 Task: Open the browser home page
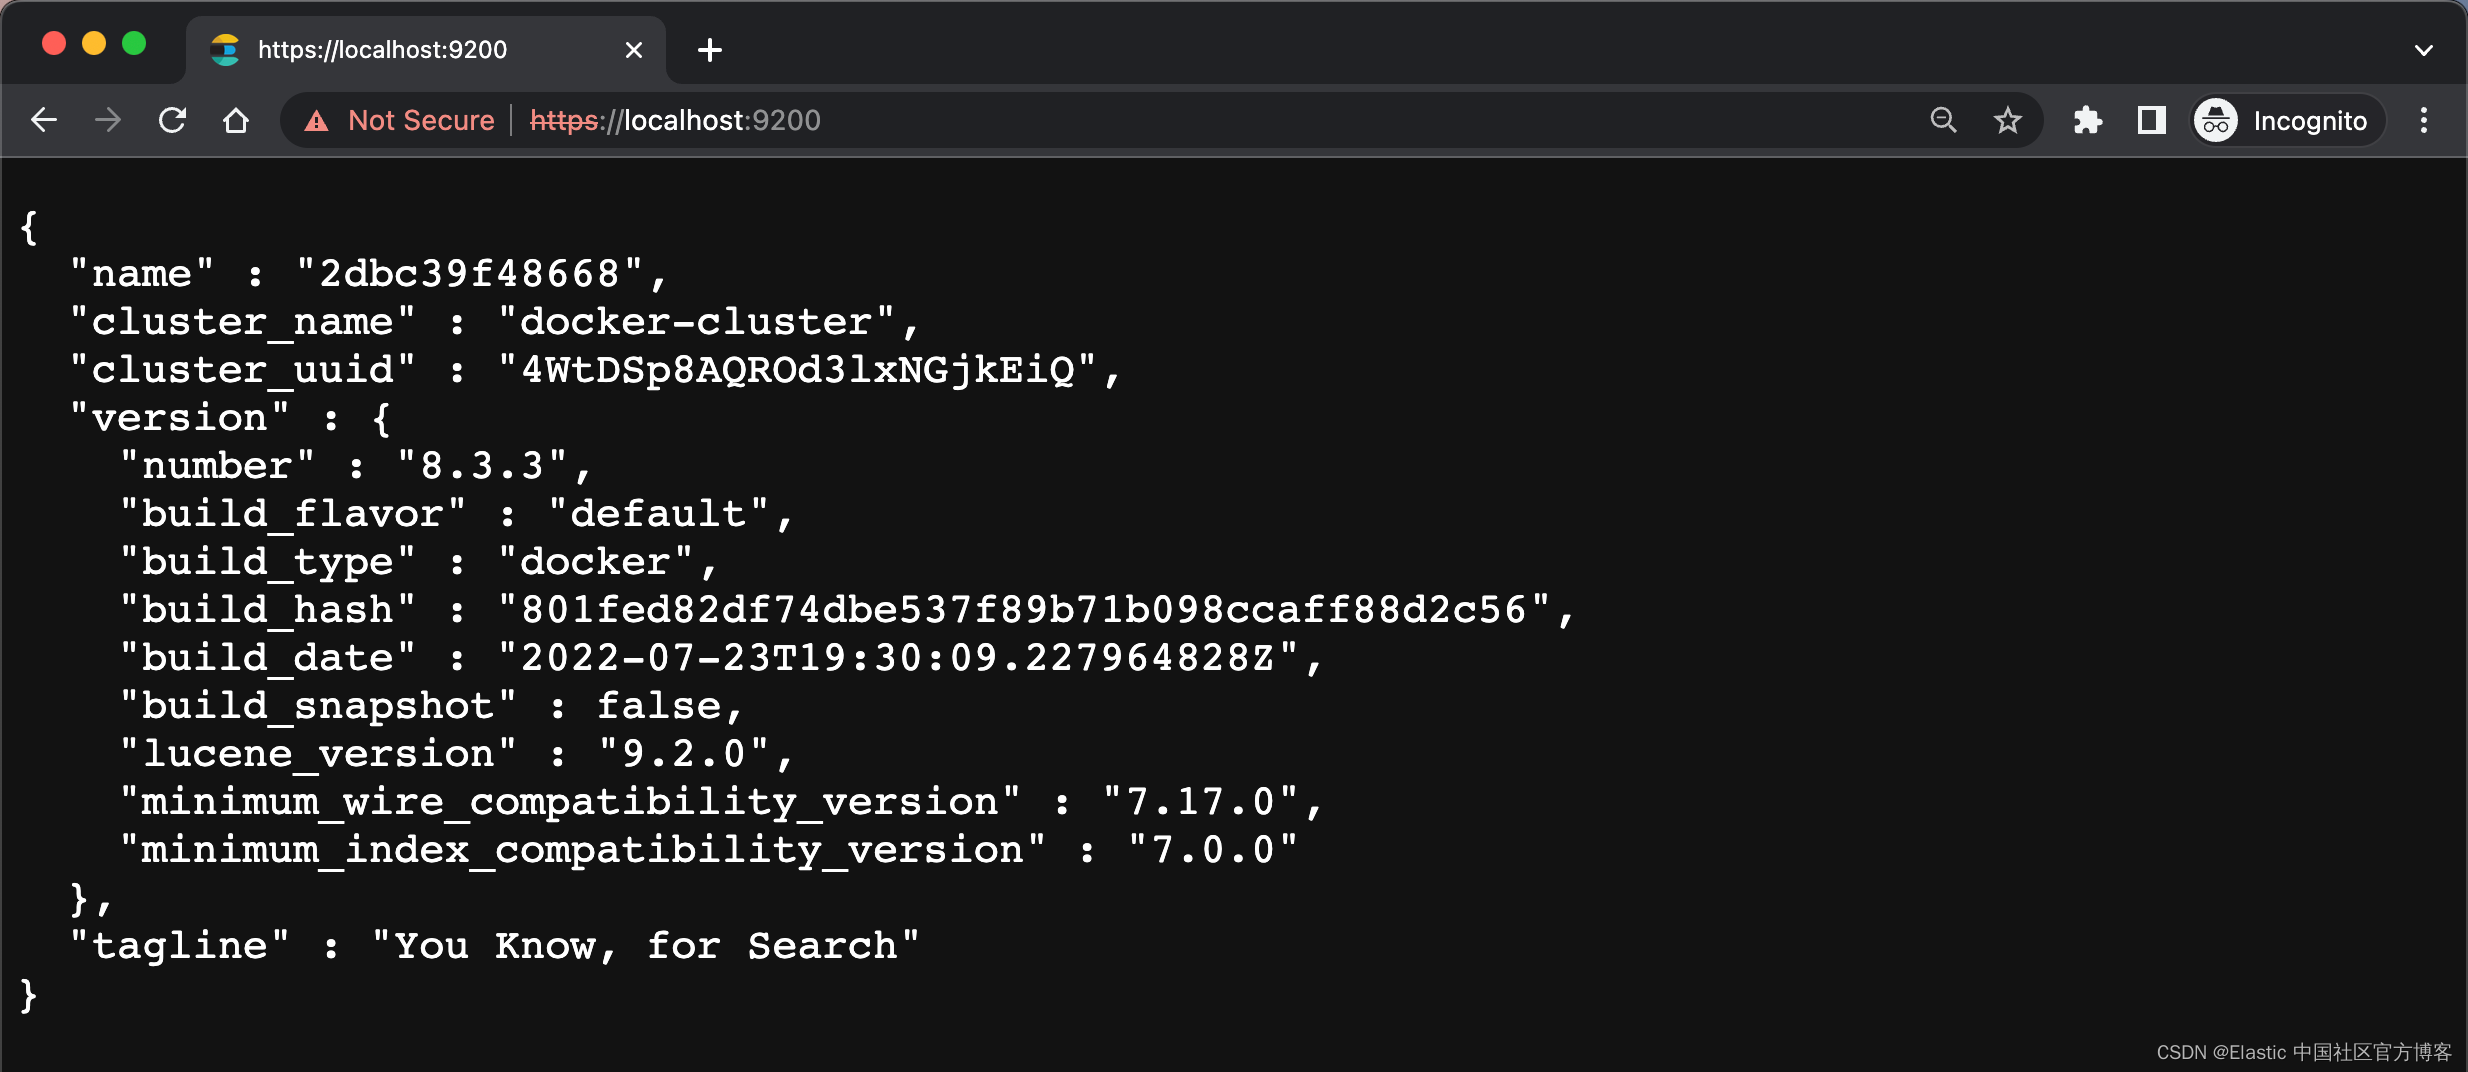(x=236, y=120)
